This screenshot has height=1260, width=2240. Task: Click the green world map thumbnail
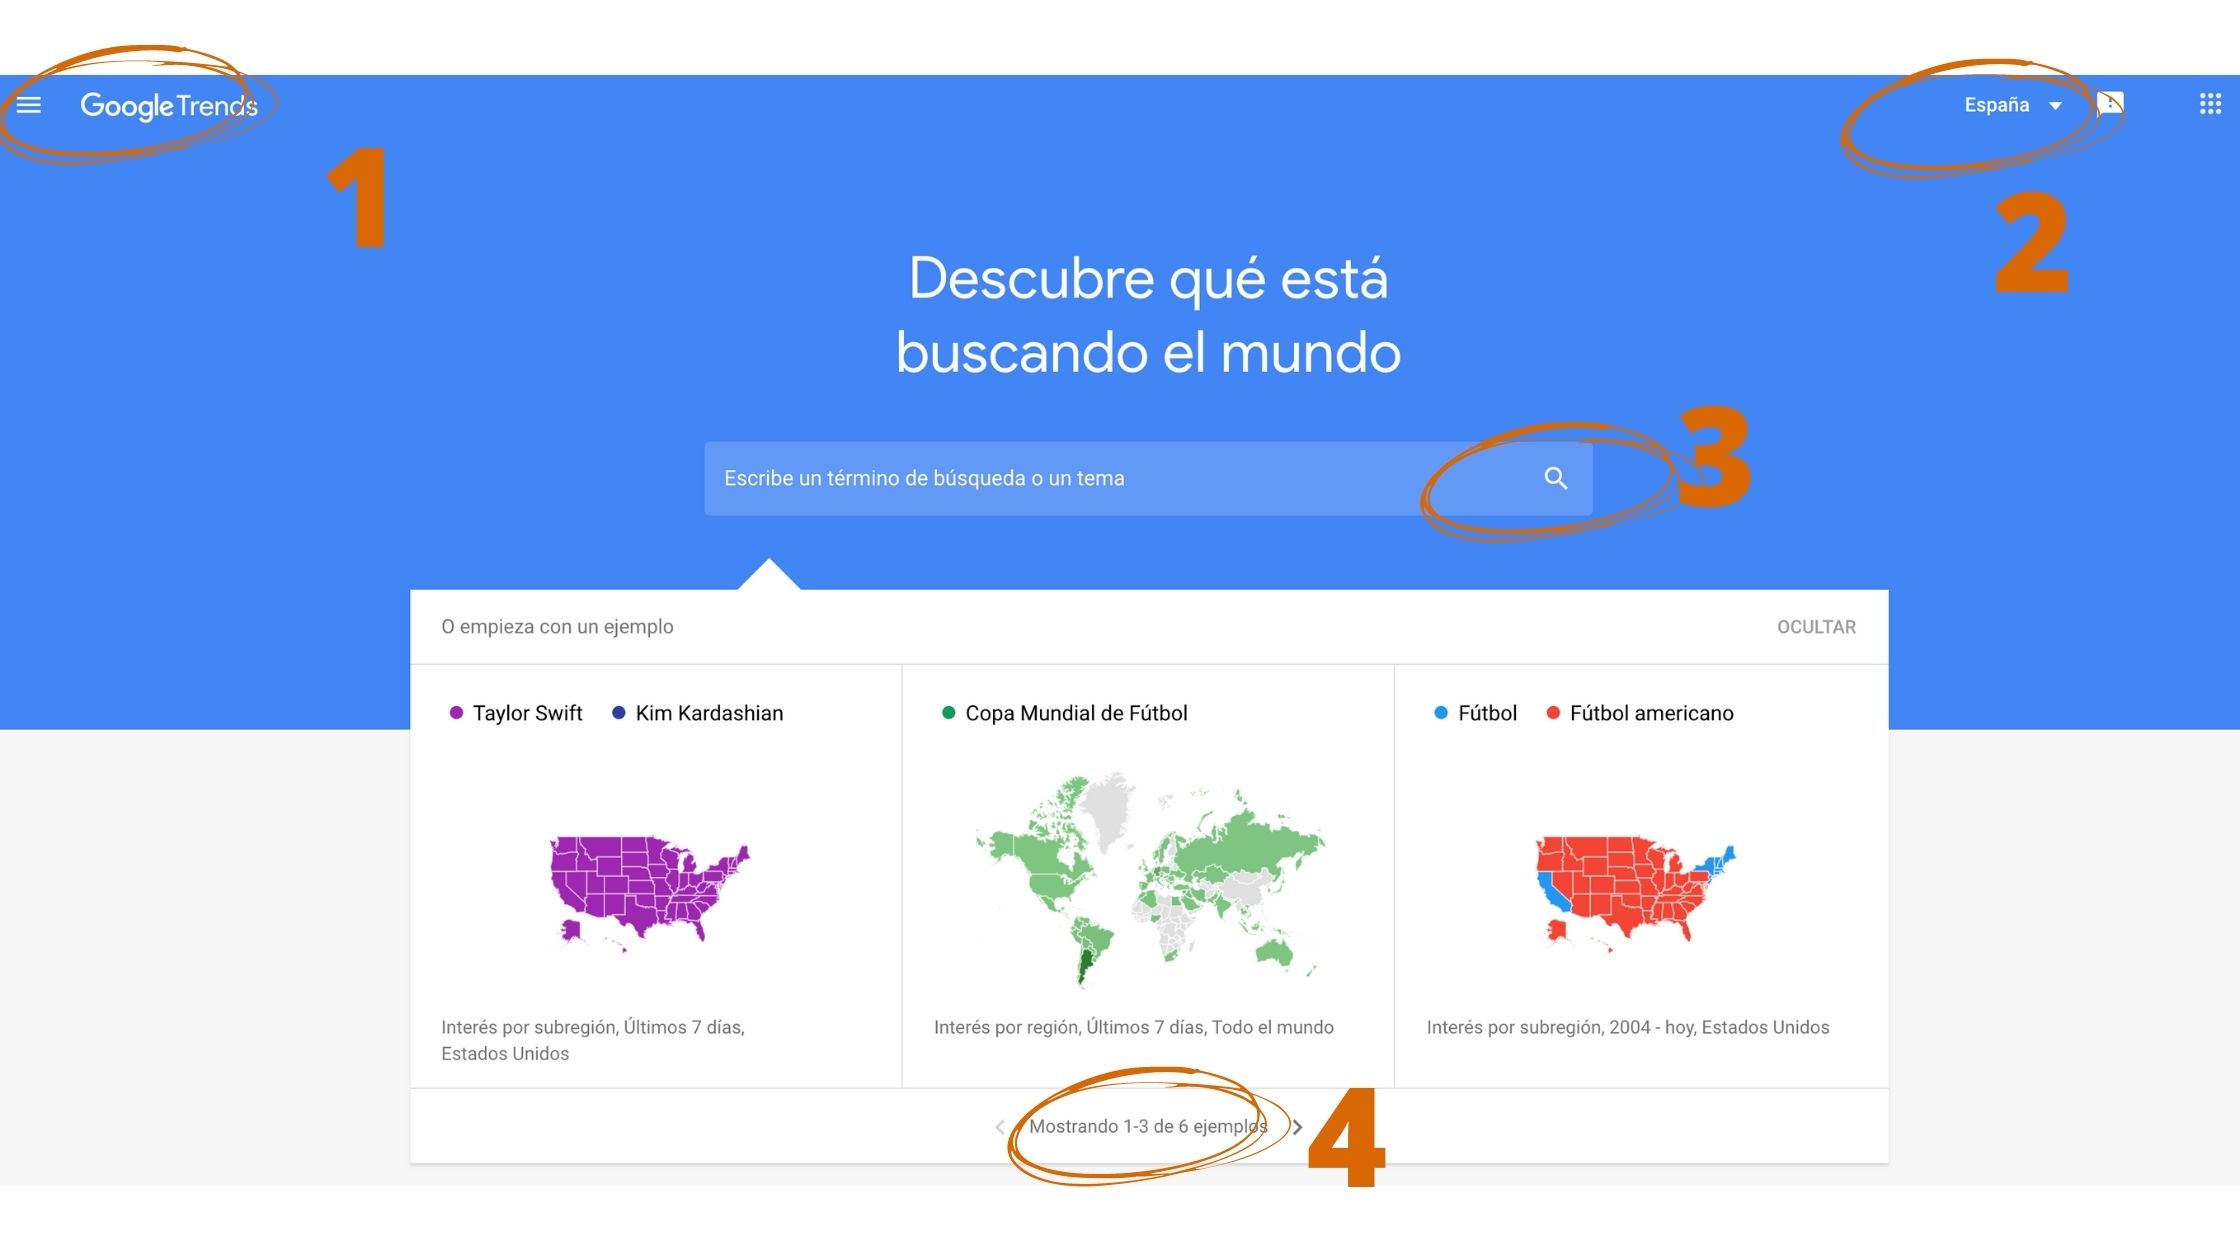click(1148, 880)
